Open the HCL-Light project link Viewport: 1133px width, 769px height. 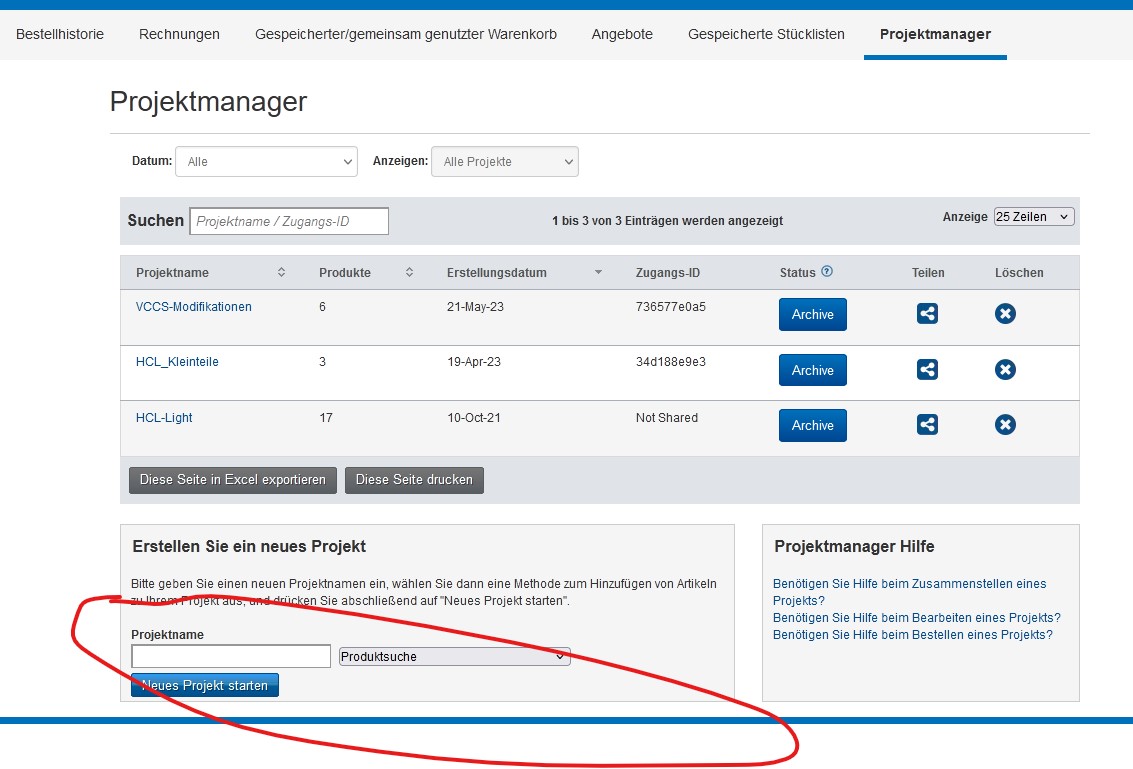pyautogui.click(x=164, y=417)
